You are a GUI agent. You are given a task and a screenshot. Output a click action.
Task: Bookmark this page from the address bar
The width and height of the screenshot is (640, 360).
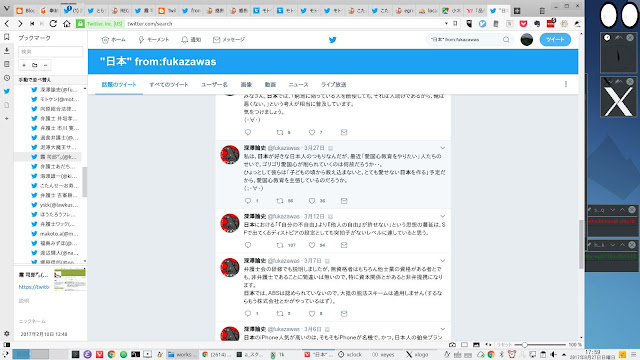click(x=455, y=24)
